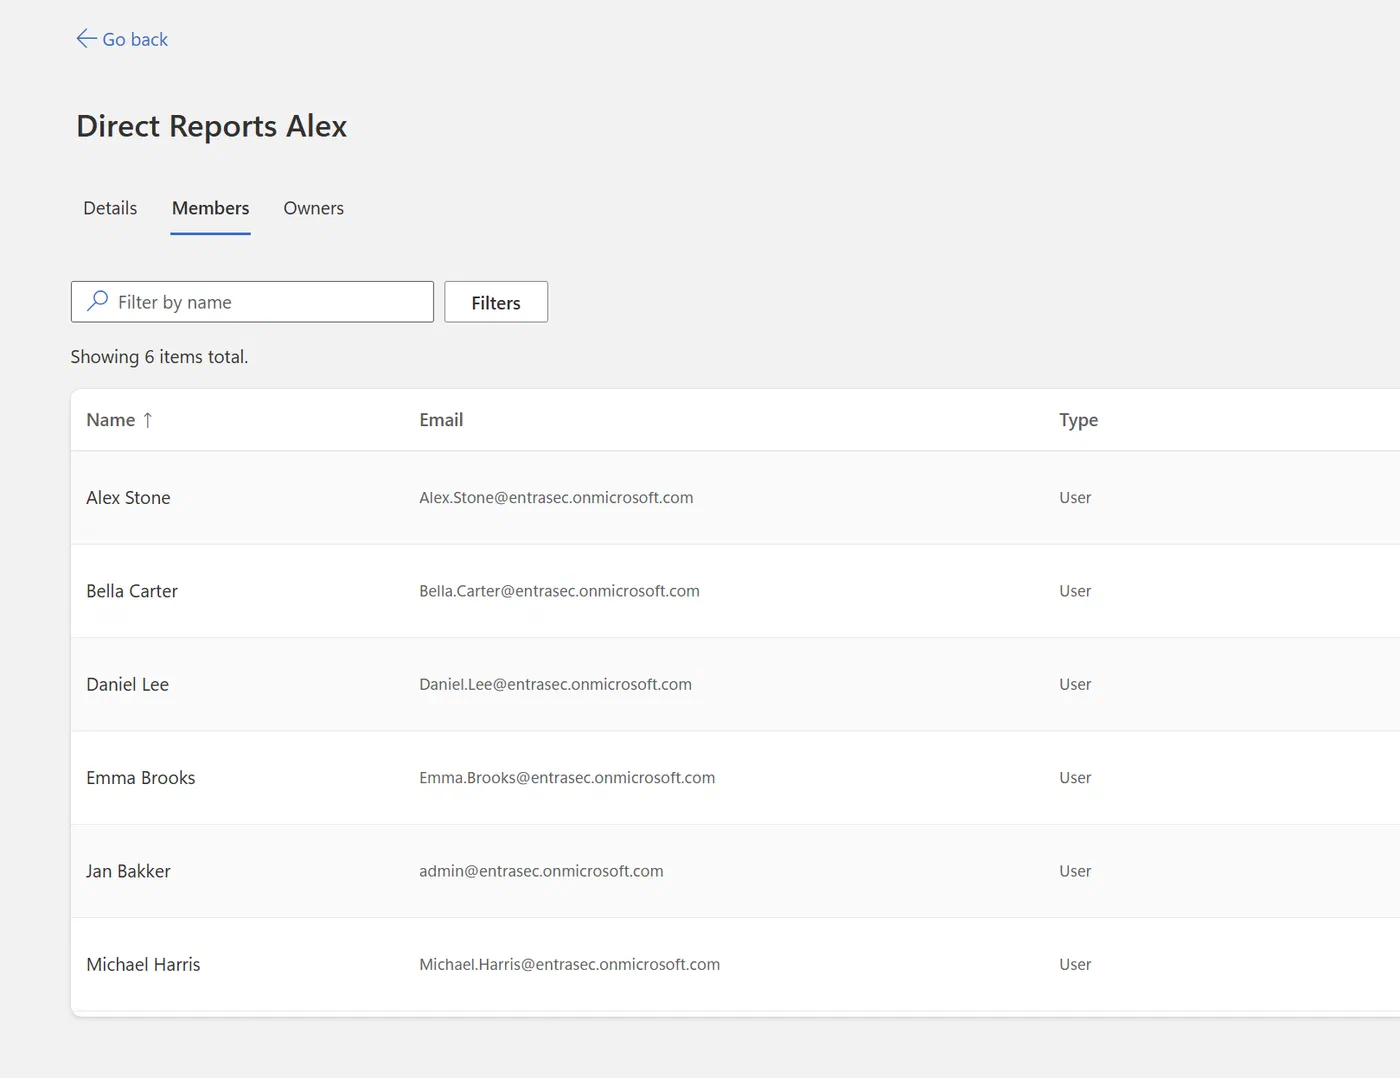Click Michael.Harris@entrasec.onmicrosoft.com email
Viewport: 1400px width, 1078px height.
pyautogui.click(x=569, y=964)
